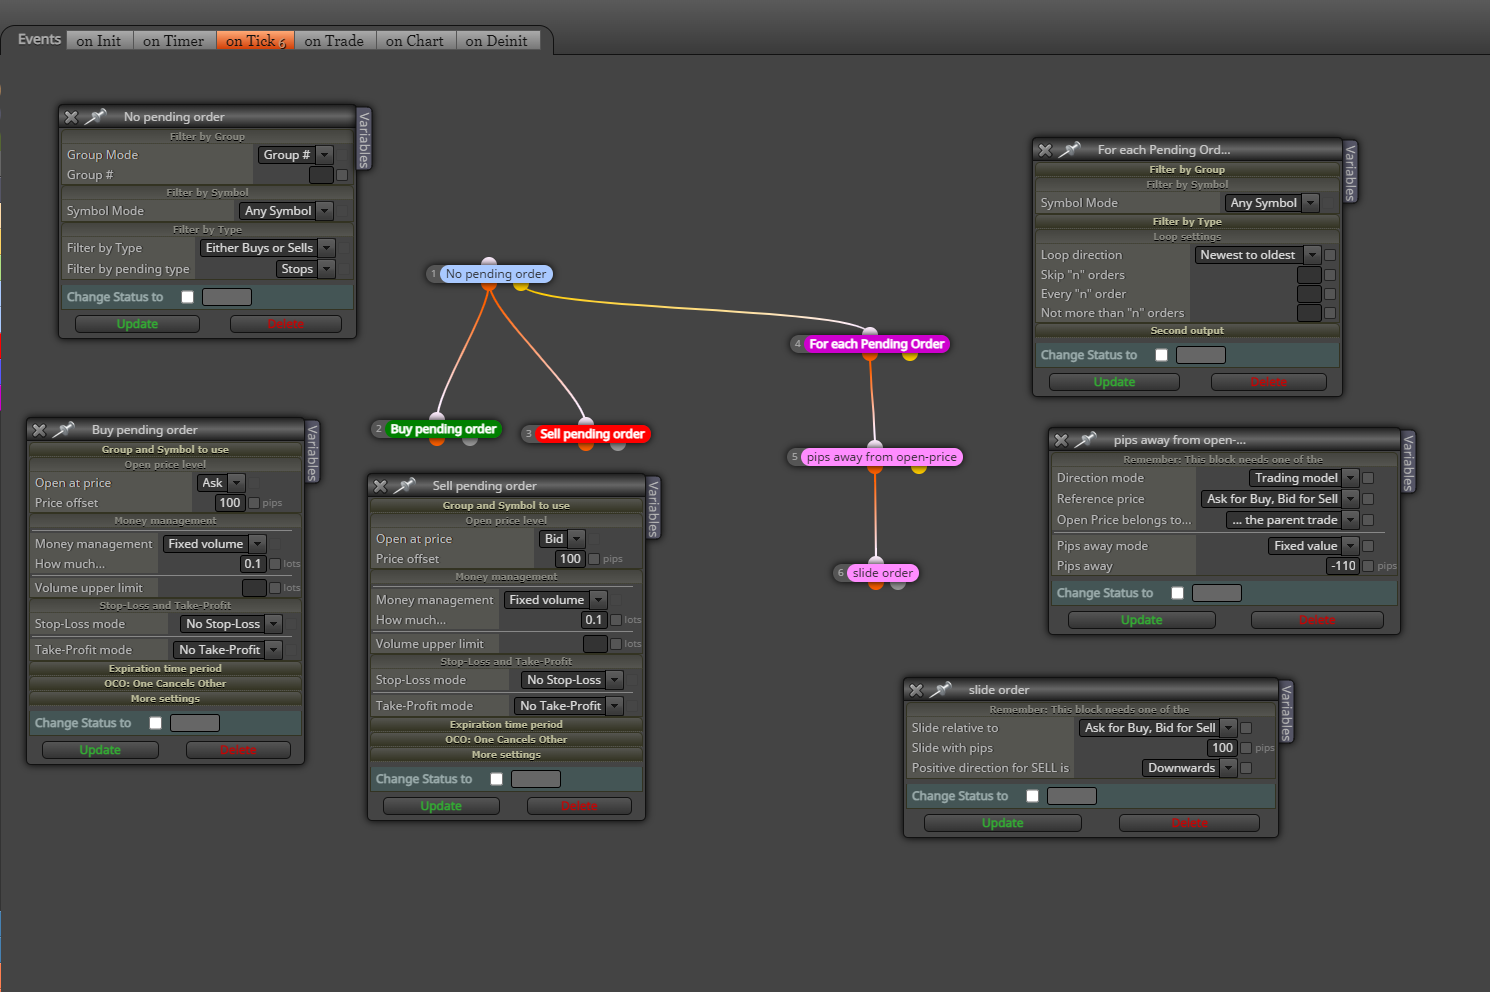
Task: Click the pin icon on No pending order panel
Action: [x=95, y=117]
